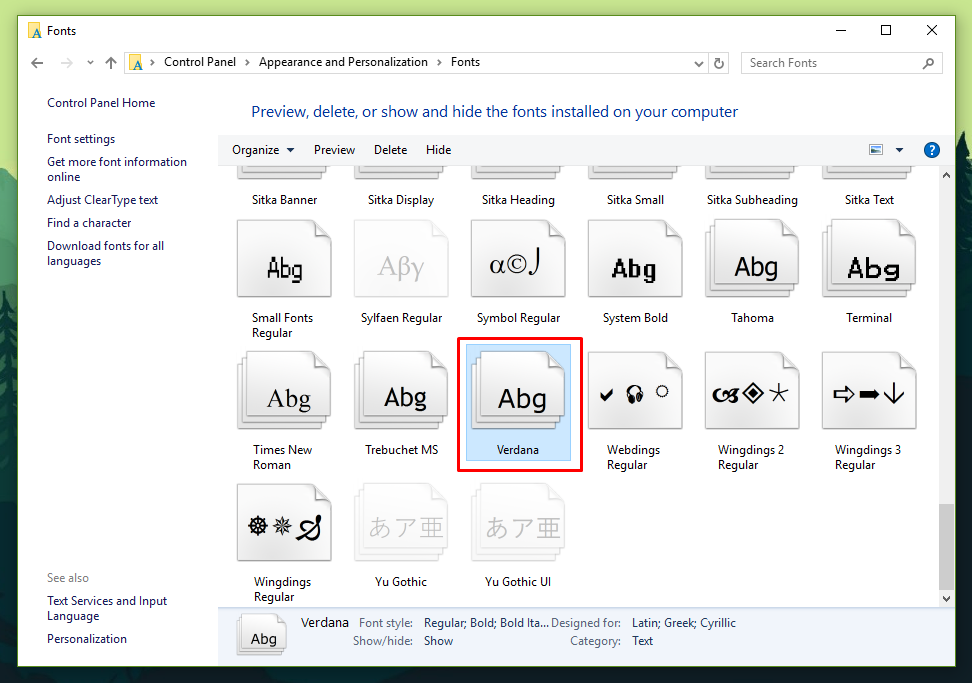Screen dimensions: 972x683
Task: Open Control Panel Home link
Action: coord(101,103)
